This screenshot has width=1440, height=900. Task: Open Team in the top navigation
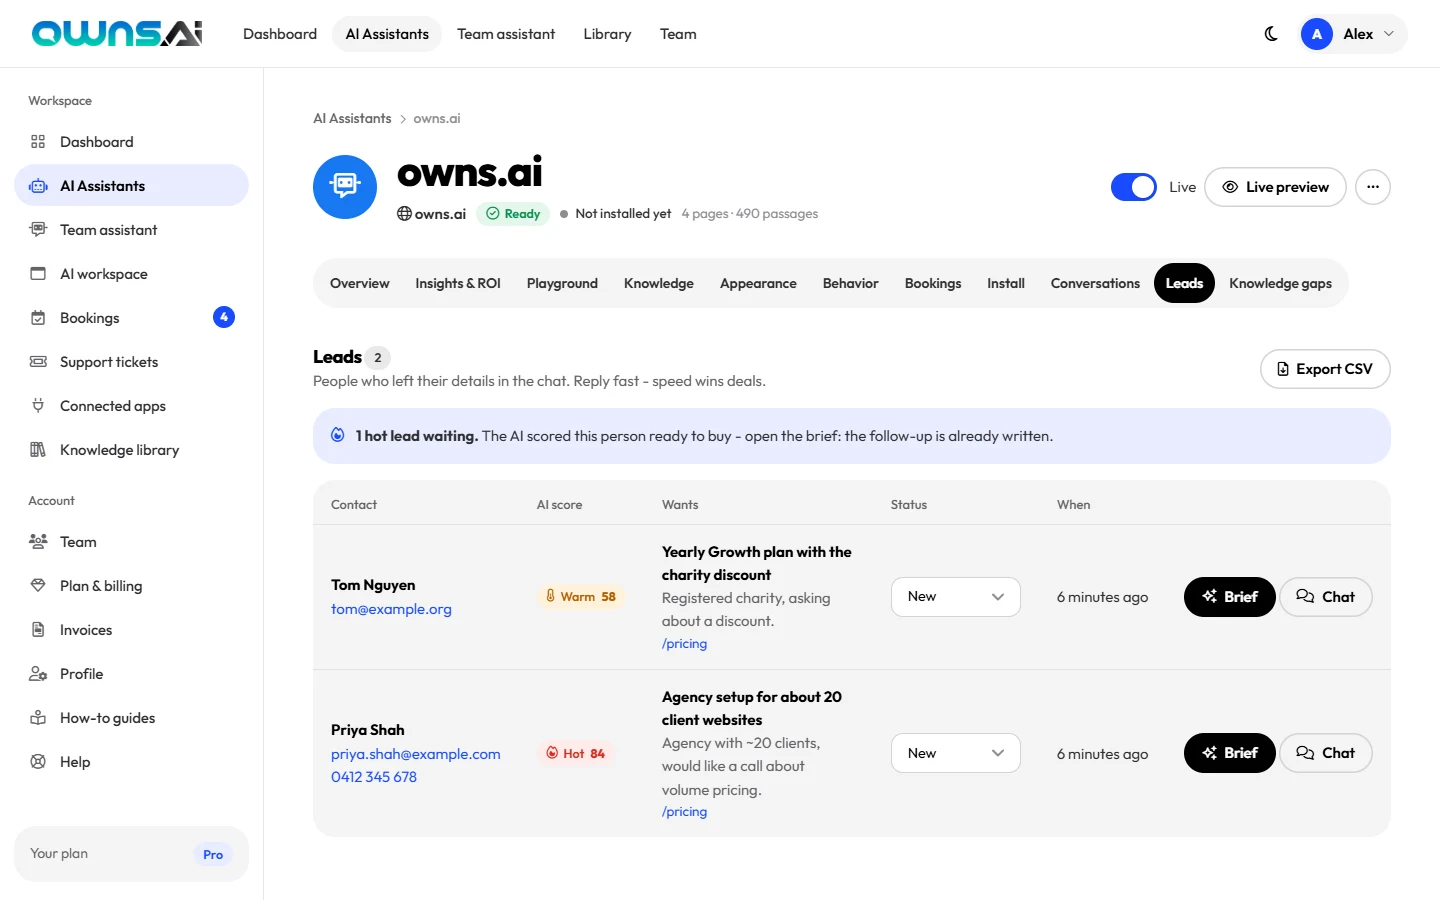[678, 34]
